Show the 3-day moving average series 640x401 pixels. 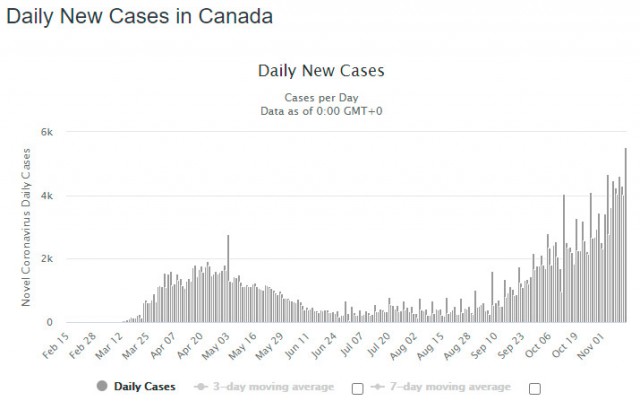click(x=273, y=387)
